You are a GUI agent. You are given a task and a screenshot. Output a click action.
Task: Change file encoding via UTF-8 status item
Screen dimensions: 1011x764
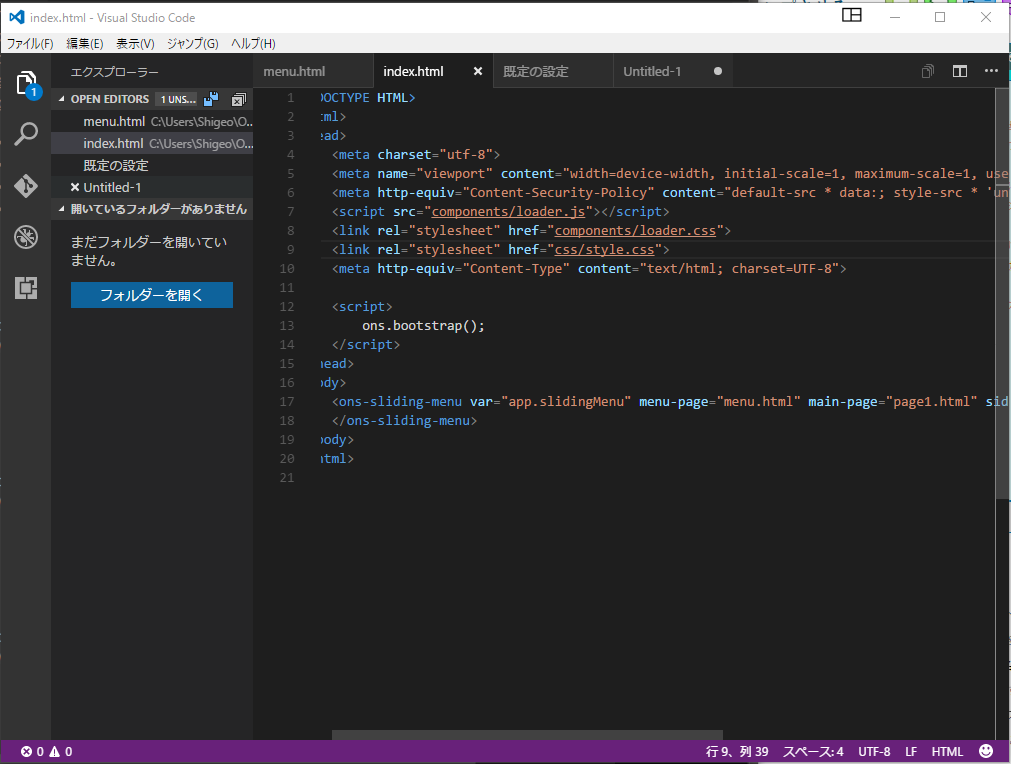click(x=874, y=752)
